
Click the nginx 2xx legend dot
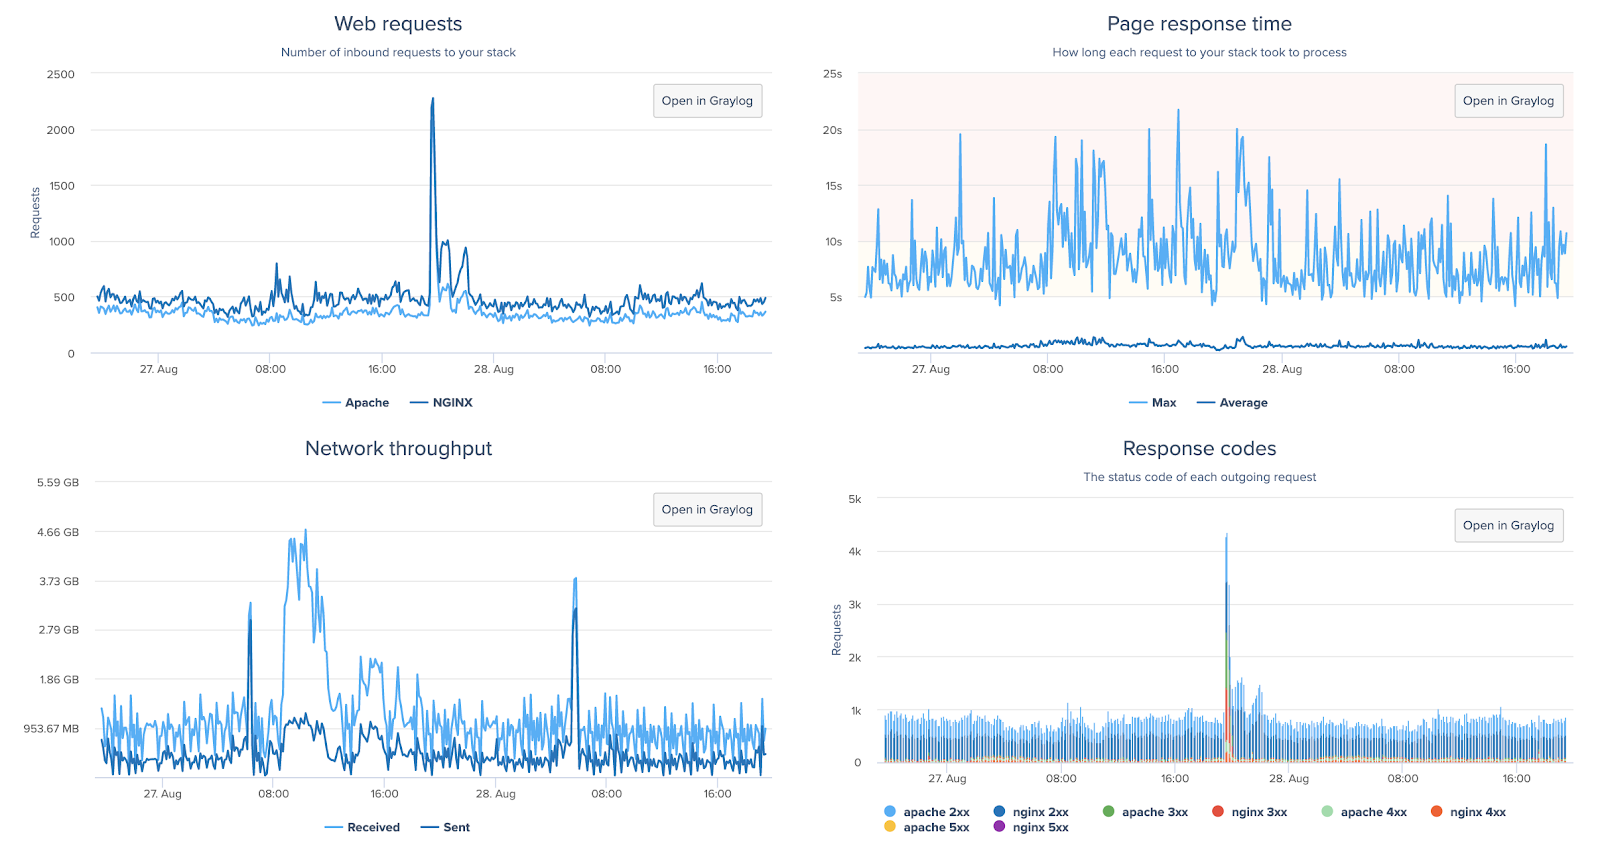tap(999, 811)
